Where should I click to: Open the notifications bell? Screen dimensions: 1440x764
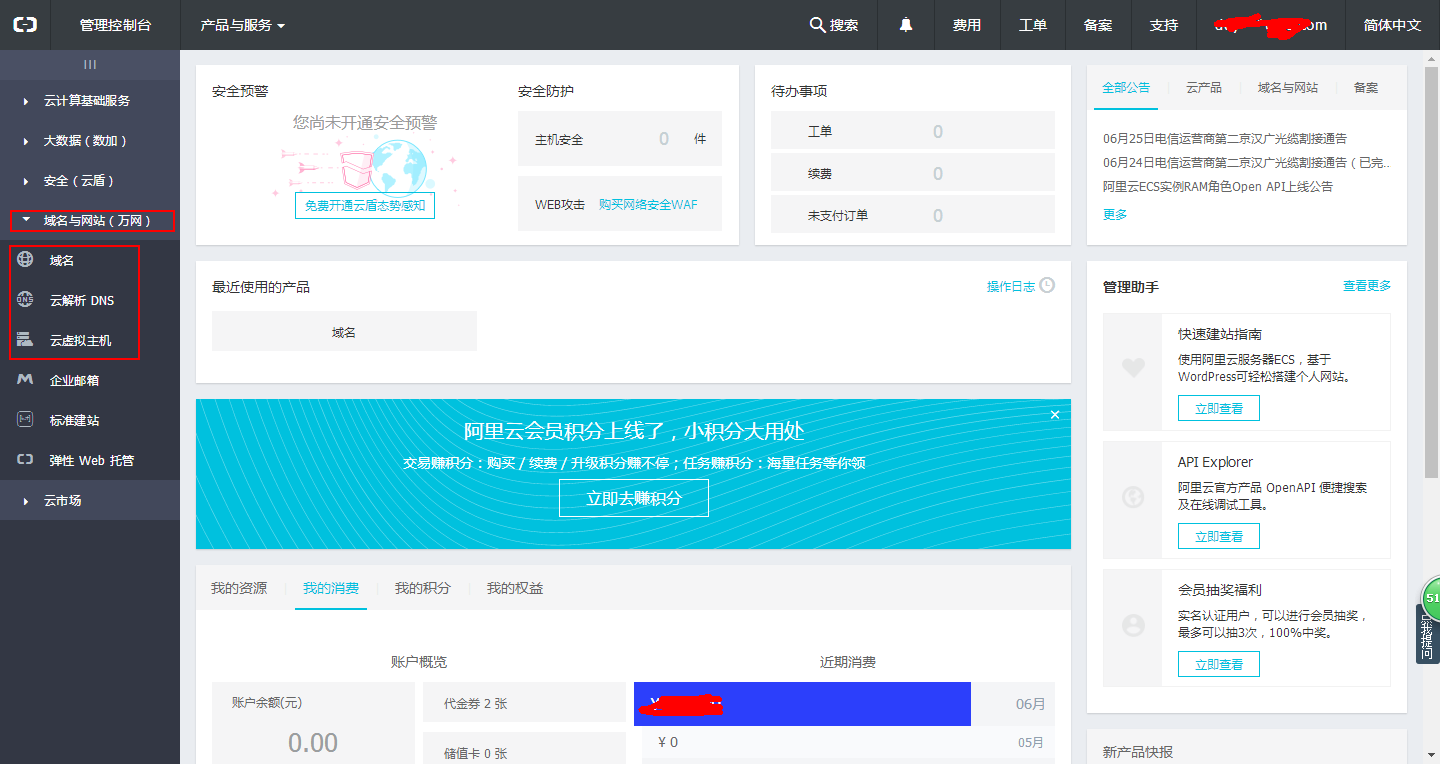pos(906,25)
